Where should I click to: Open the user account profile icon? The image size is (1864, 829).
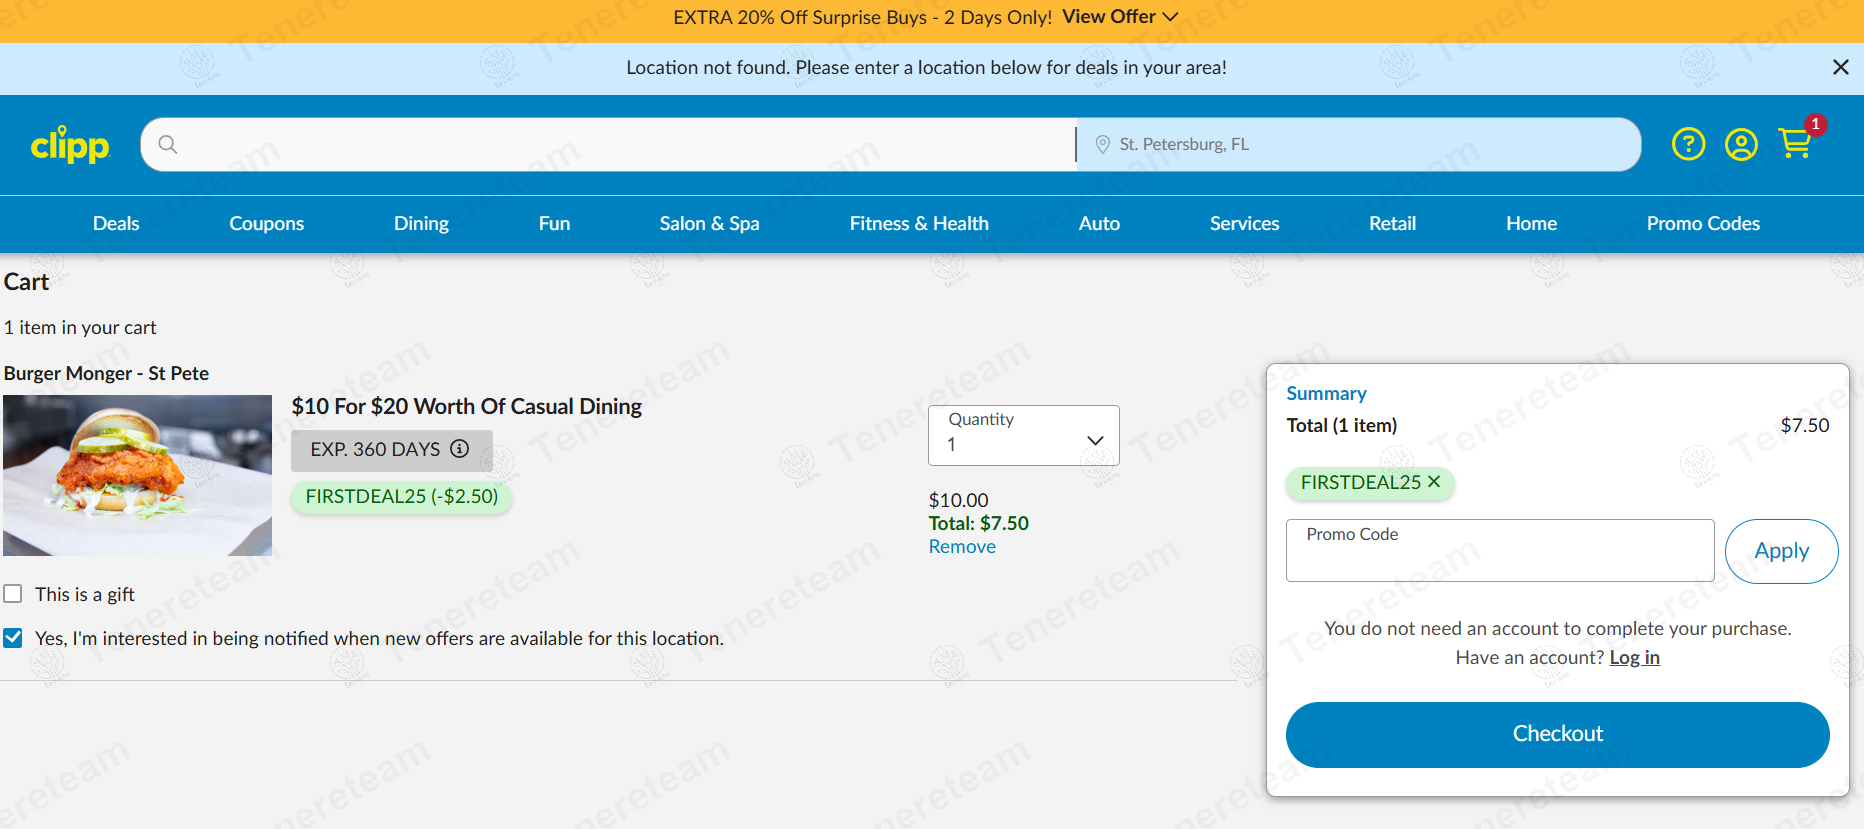(x=1741, y=144)
